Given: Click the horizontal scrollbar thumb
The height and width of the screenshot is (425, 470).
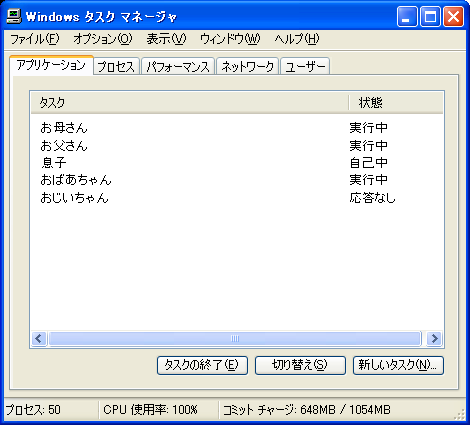Looking at the screenshot, I should tap(235, 339).
